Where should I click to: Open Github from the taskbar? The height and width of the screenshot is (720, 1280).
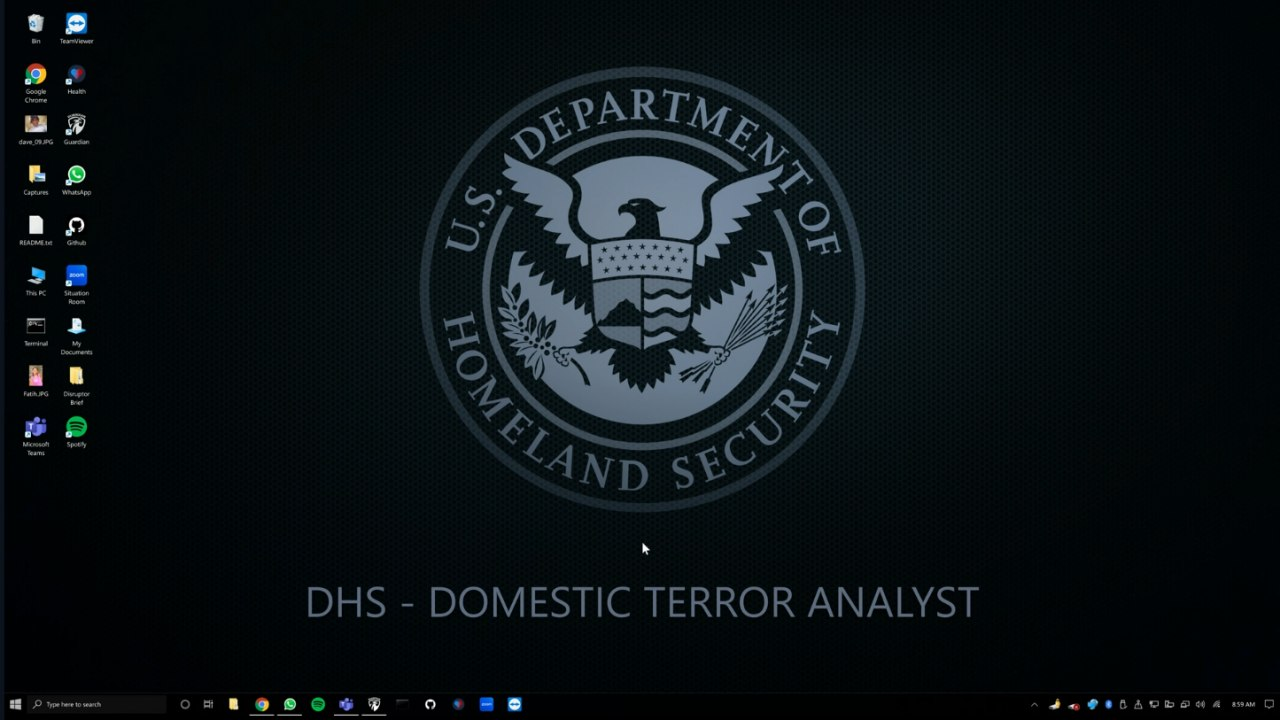(x=430, y=704)
